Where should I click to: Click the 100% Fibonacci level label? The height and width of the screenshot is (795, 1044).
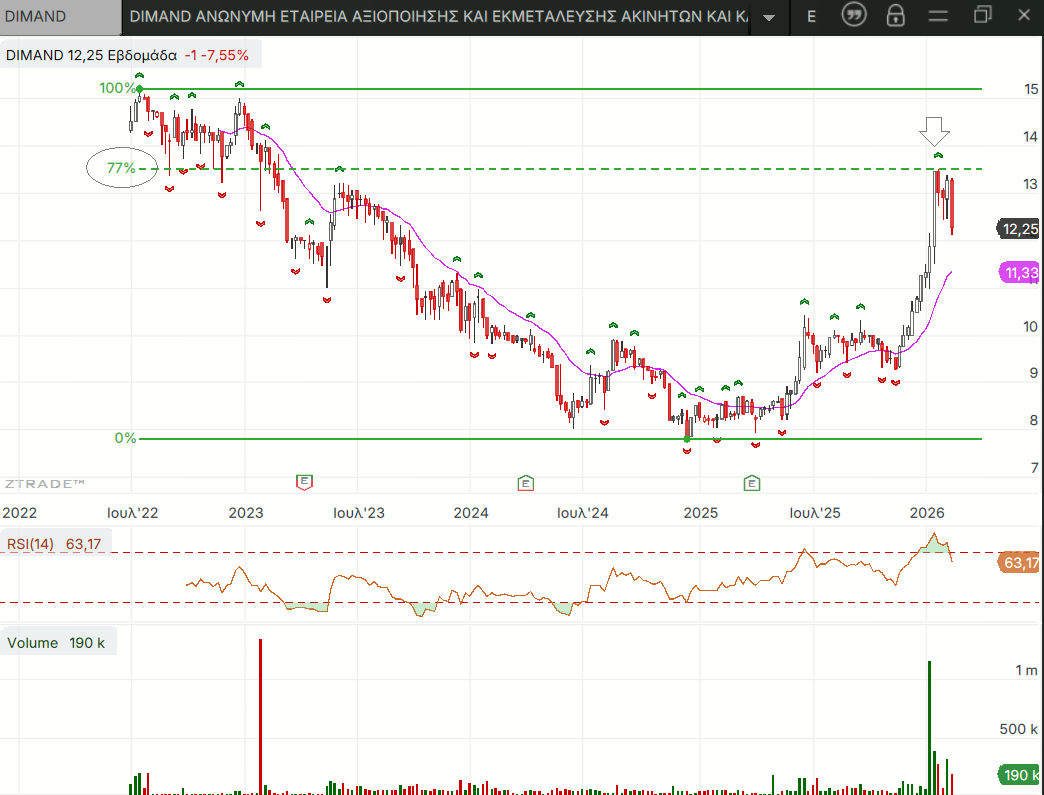point(116,88)
